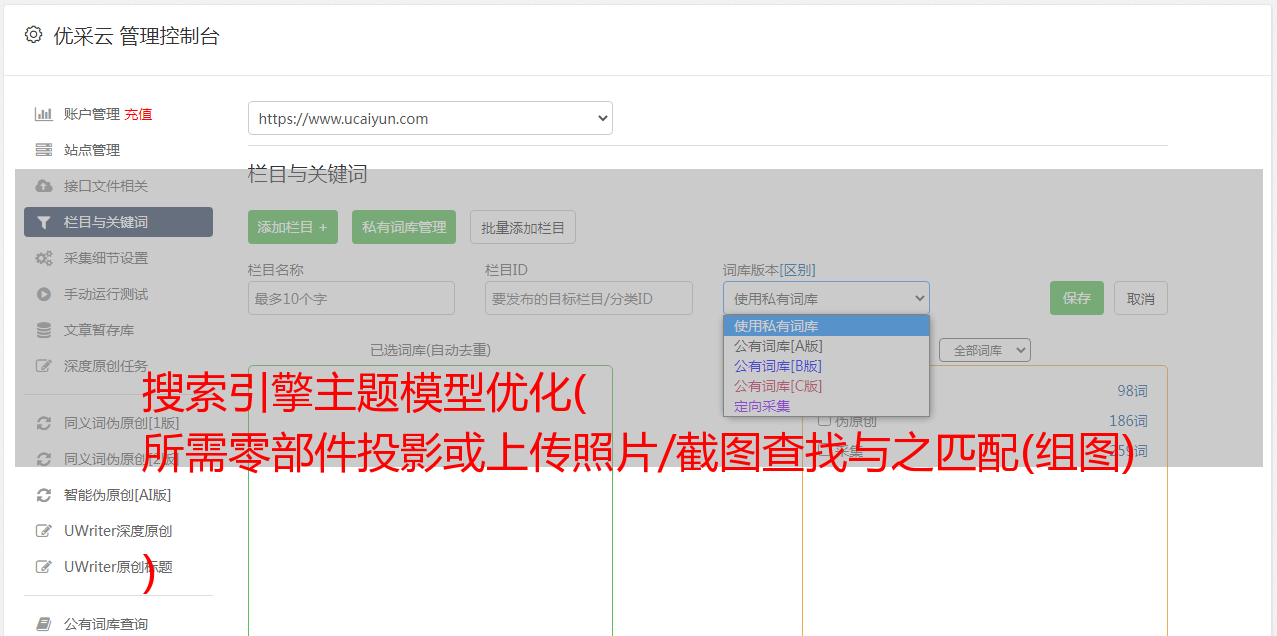1277x636 pixels.
Task: Click the bar chart icon for 账户管理
Action: (44, 114)
